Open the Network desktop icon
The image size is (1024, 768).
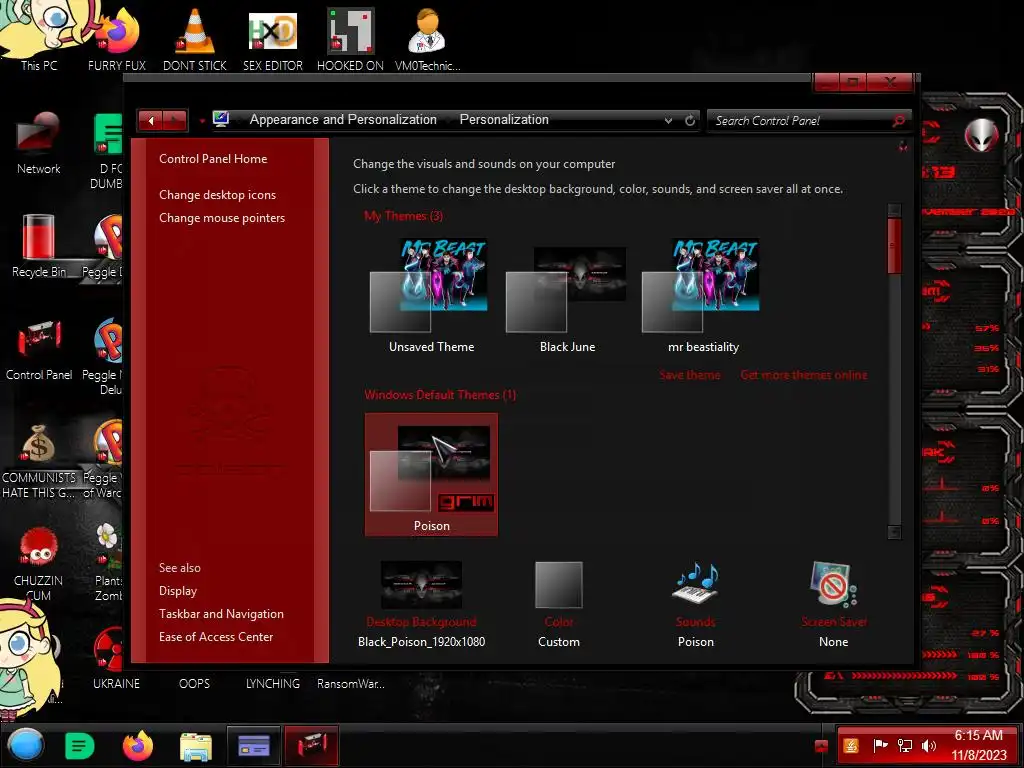click(39, 142)
